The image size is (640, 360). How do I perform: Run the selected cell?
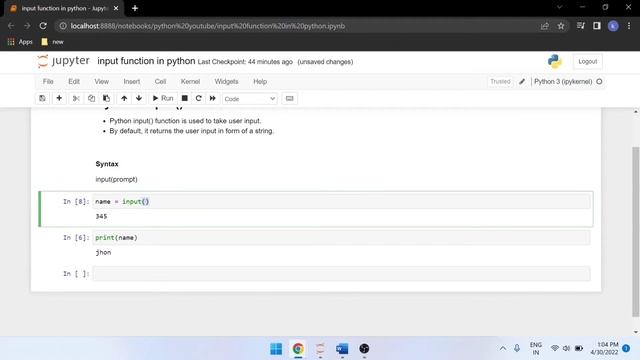pos(163,98)
